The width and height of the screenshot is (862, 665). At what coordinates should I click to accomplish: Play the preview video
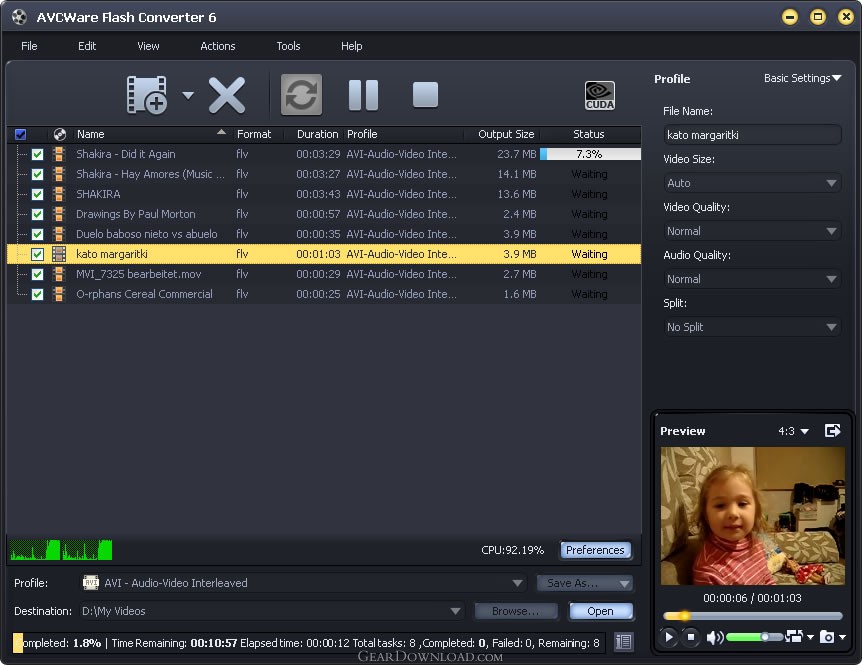coord(668,637)
